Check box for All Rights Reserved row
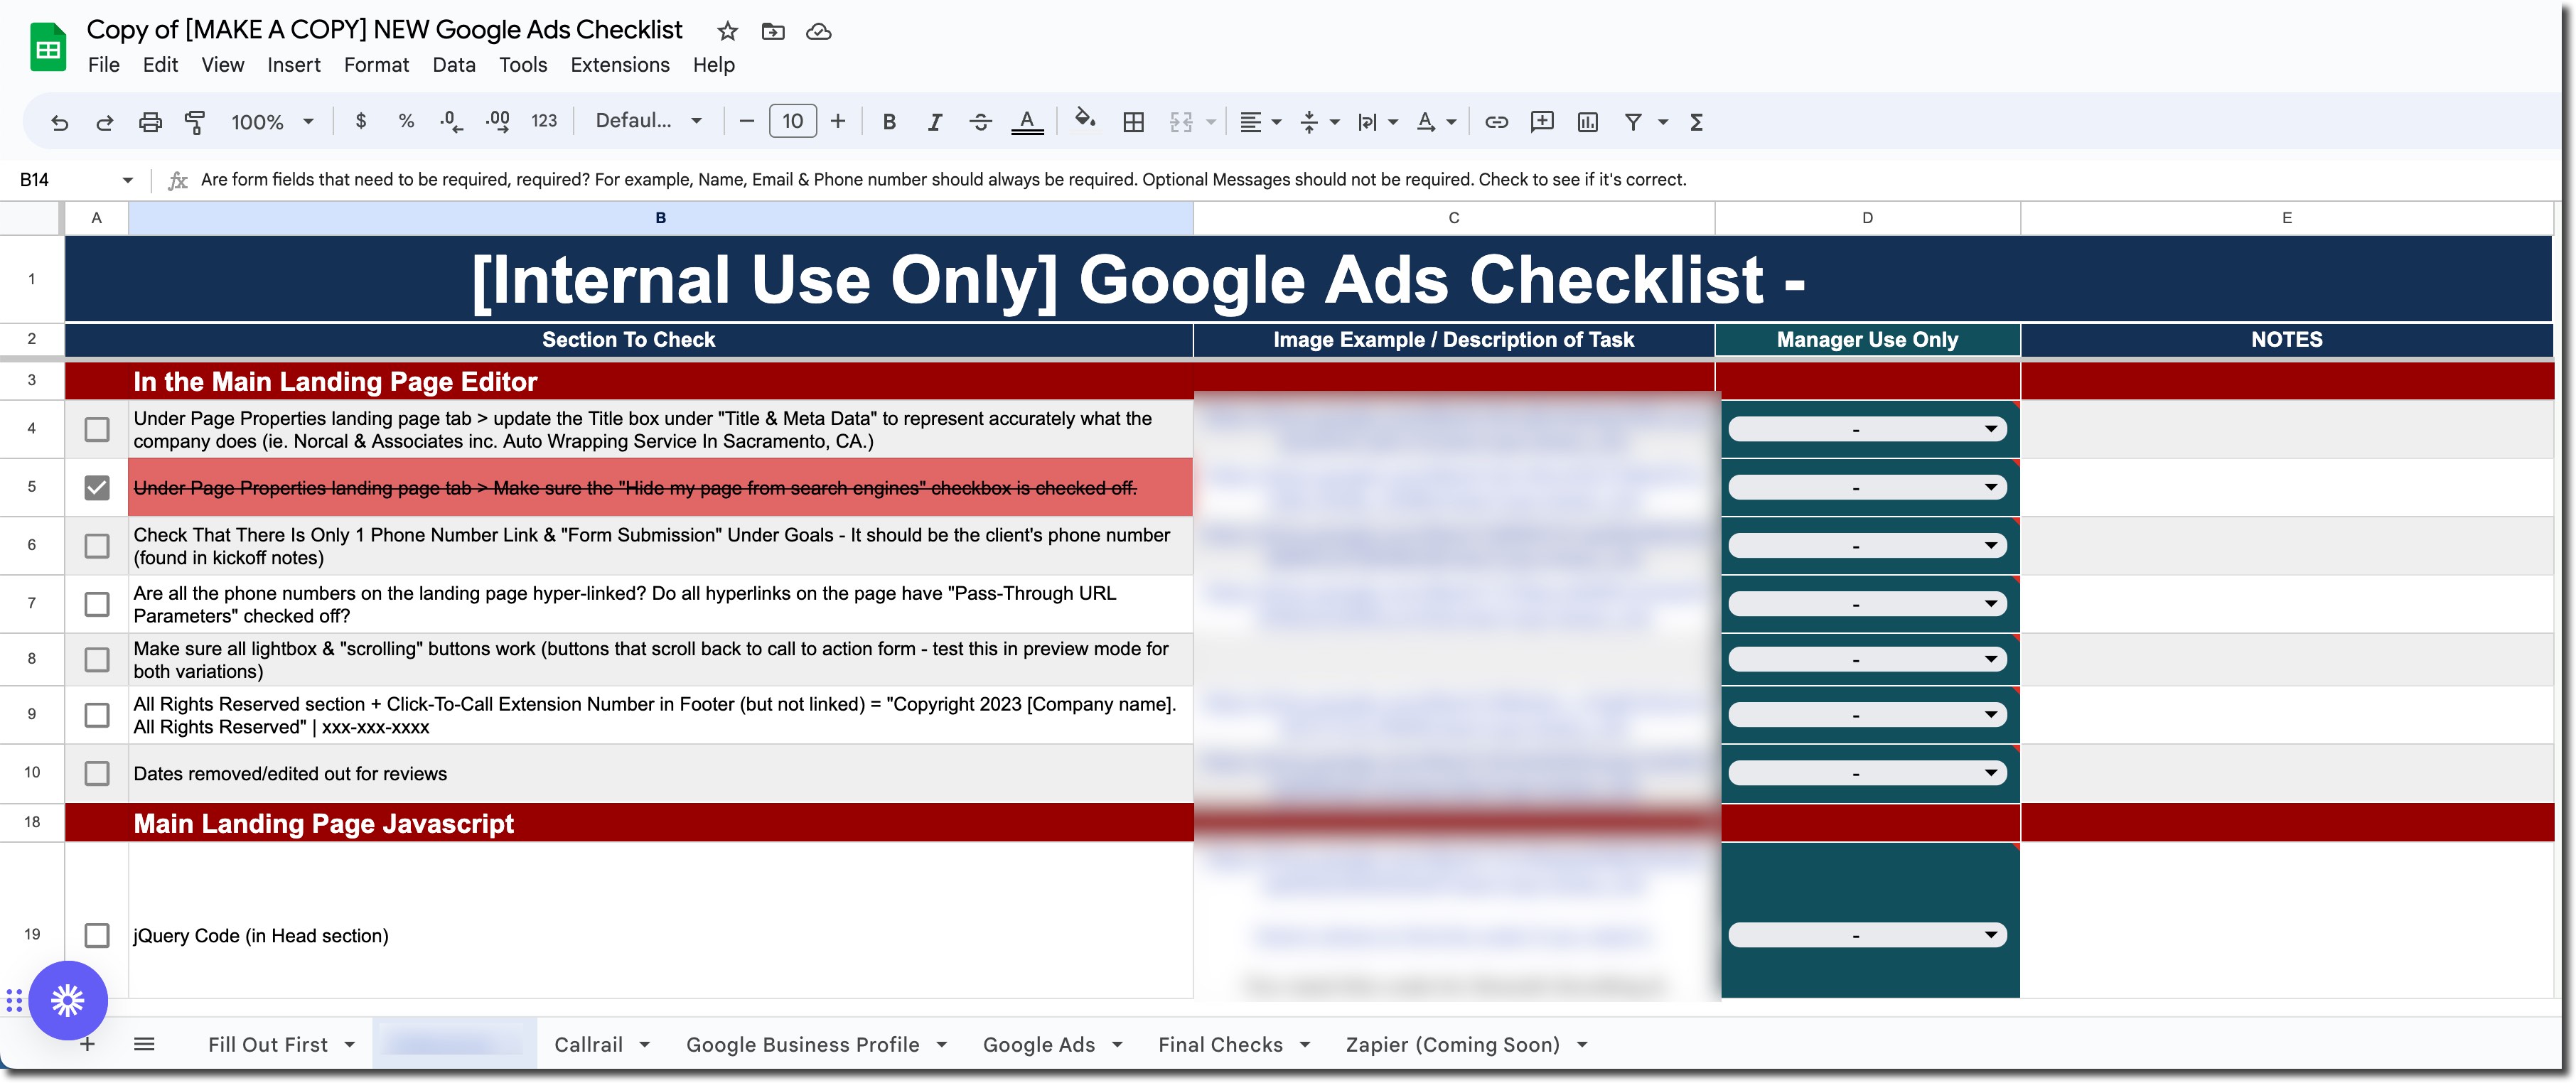Image resolution: width=2576 pixels, height=1083 pixels. [97, 715]
